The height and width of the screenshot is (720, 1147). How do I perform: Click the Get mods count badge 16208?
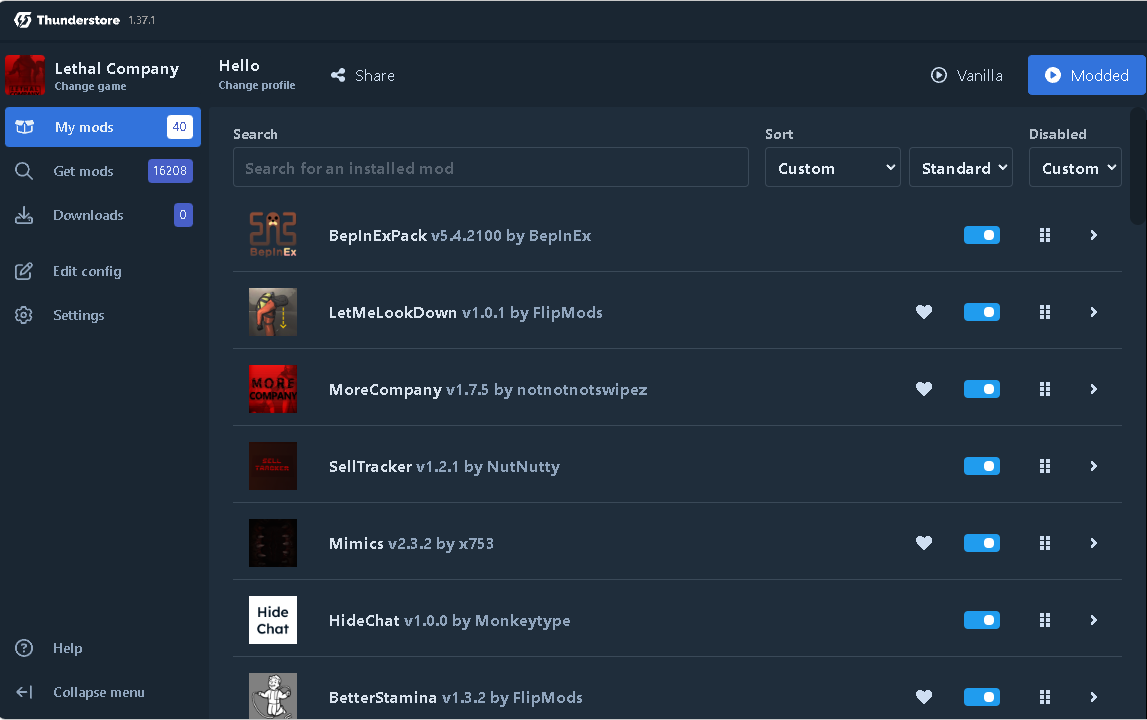coord(170,170)
